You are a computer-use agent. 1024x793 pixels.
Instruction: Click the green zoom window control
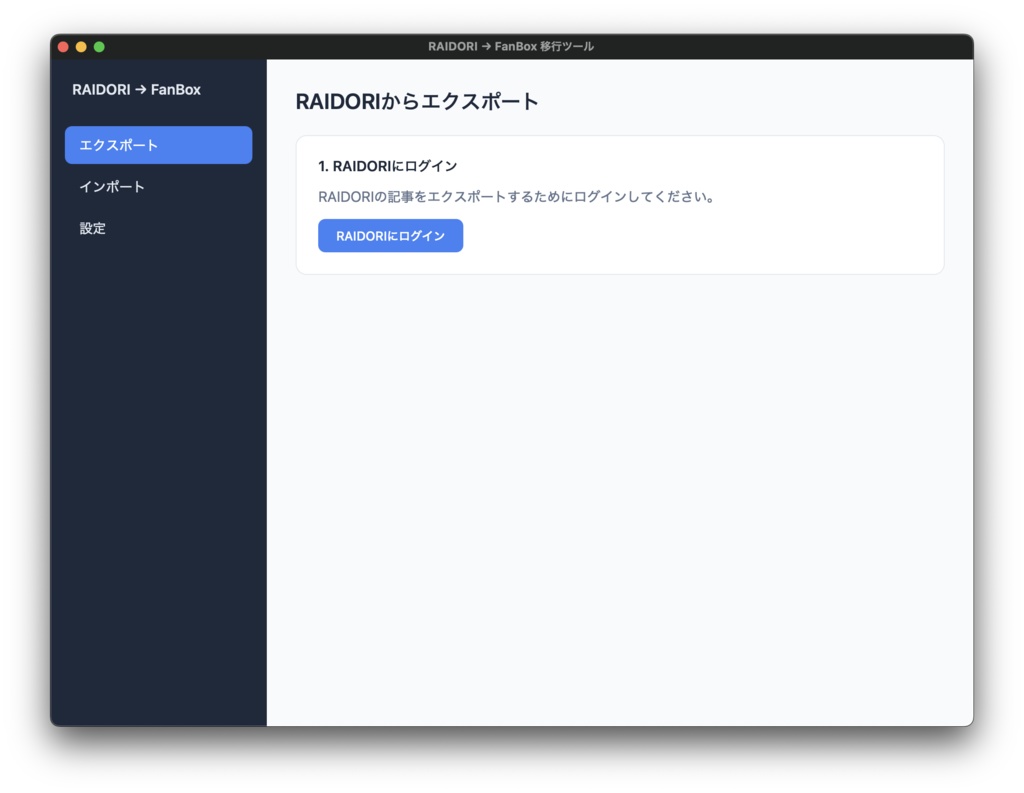point(98,46)
